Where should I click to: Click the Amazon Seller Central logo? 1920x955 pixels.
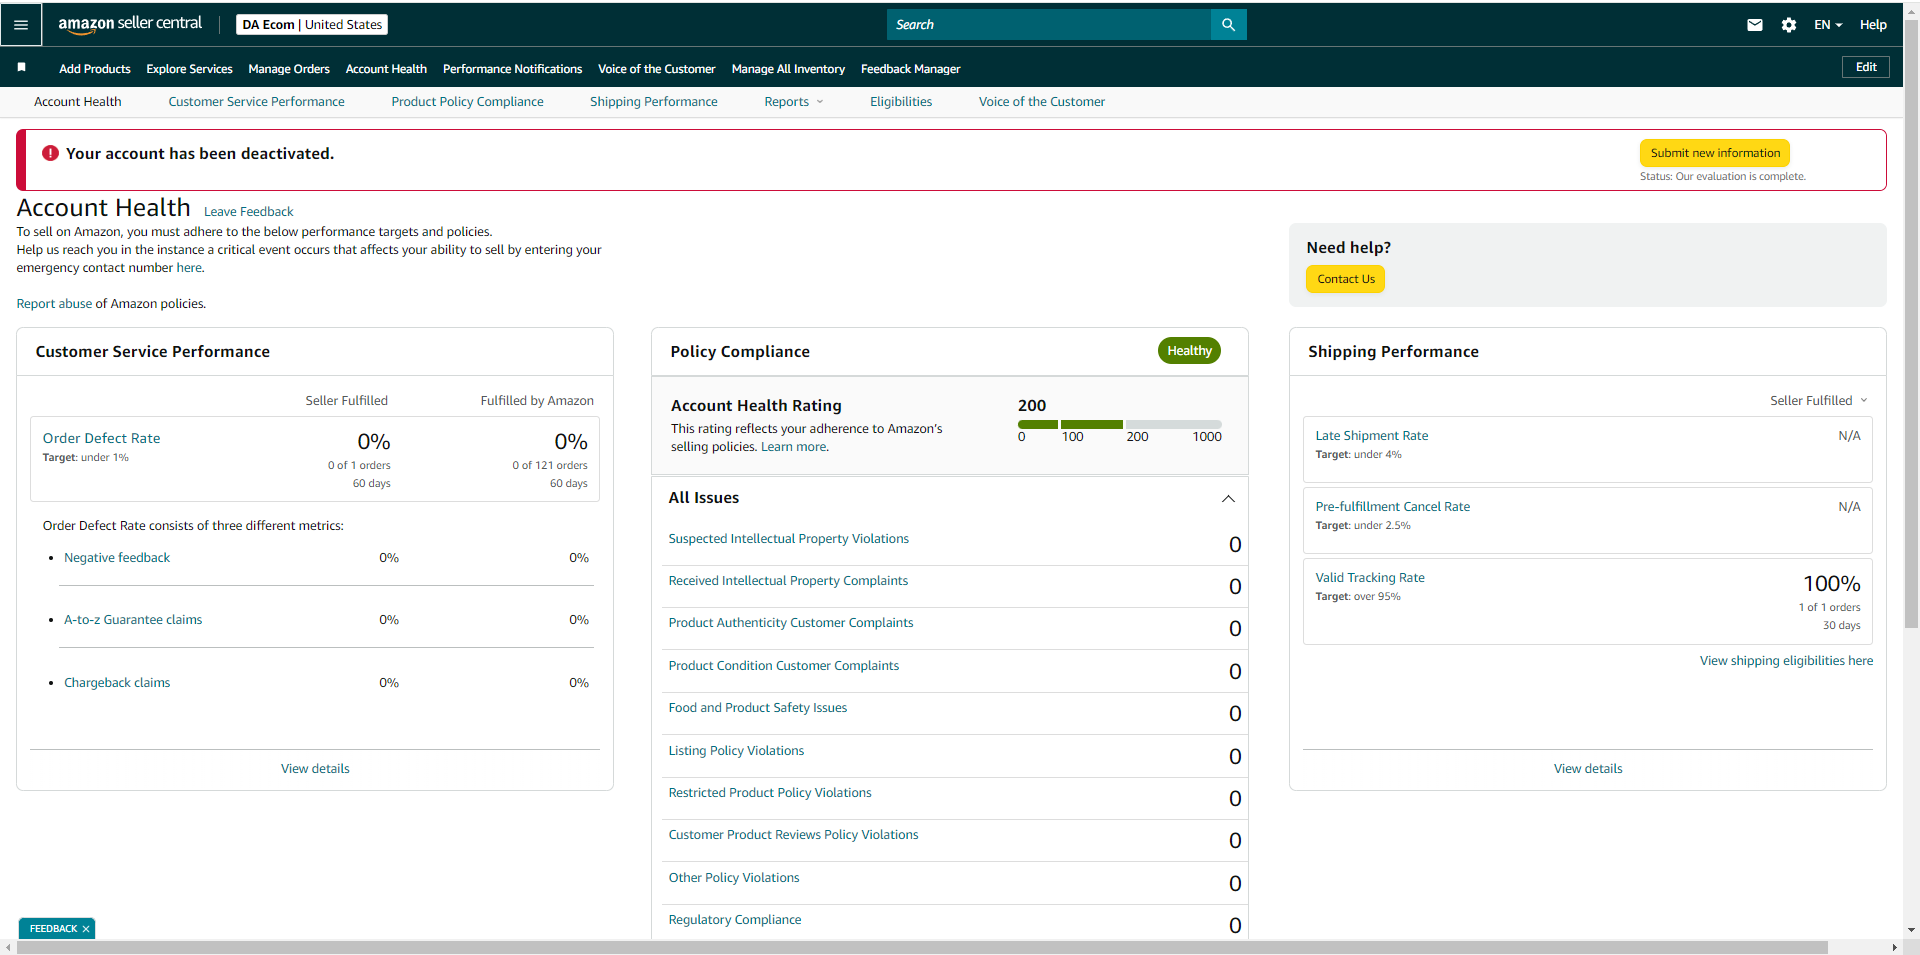coord(130,24)
